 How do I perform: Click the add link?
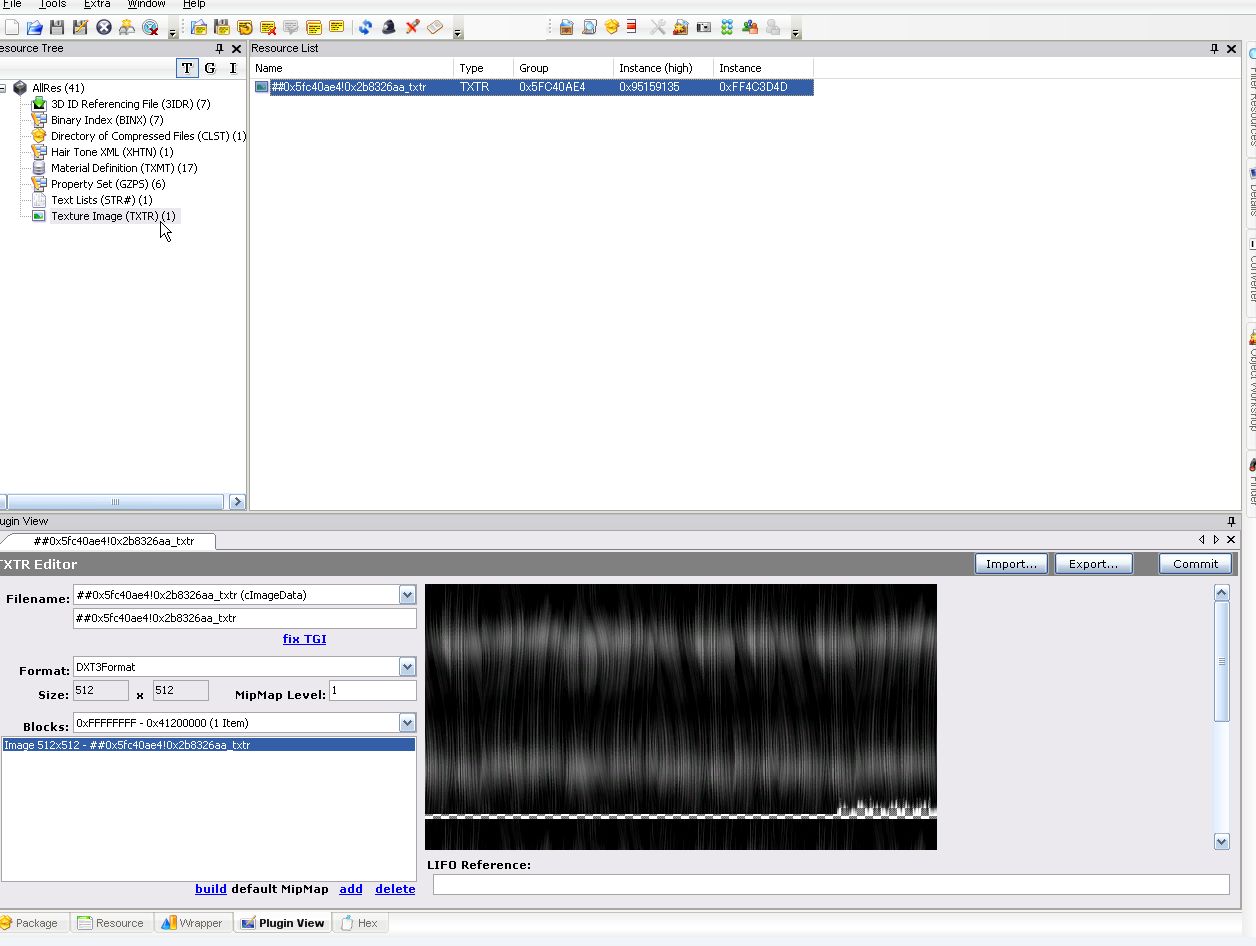(x=350, y=889)
